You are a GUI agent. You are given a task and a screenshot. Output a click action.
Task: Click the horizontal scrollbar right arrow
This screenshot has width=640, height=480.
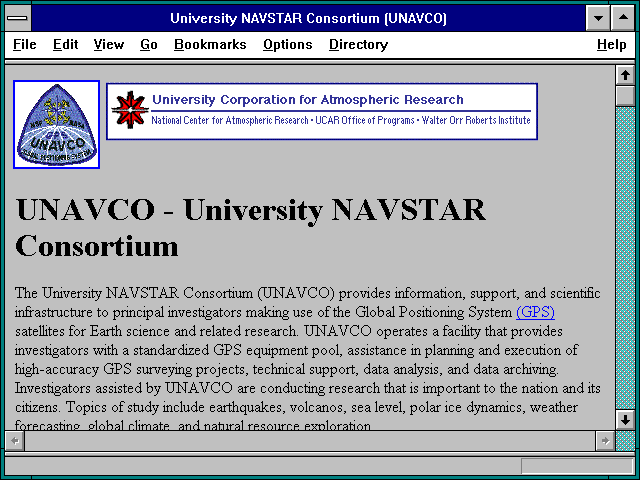[x=605, y=441]
